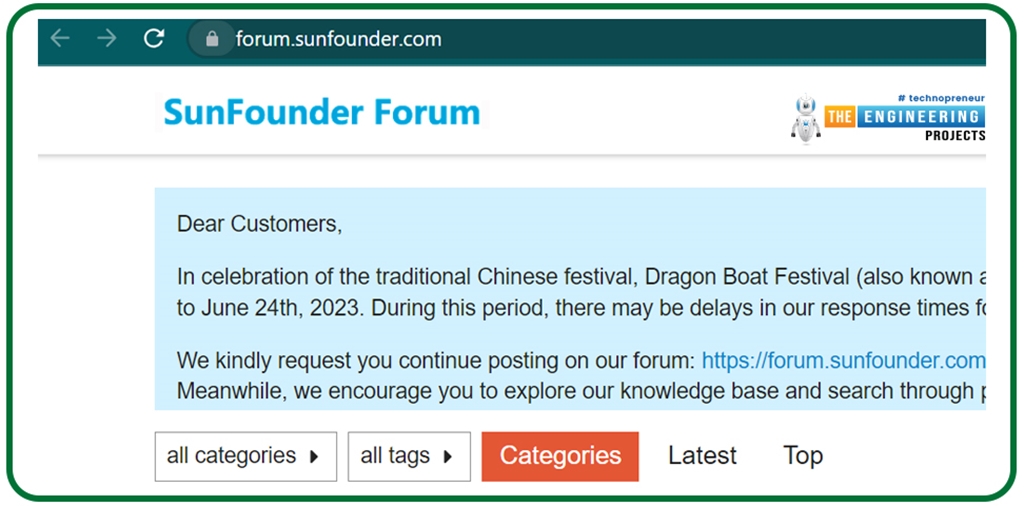Switch to the Latest tab
The height and width of the screenshot is (506, 1024).
pos(702,456)
